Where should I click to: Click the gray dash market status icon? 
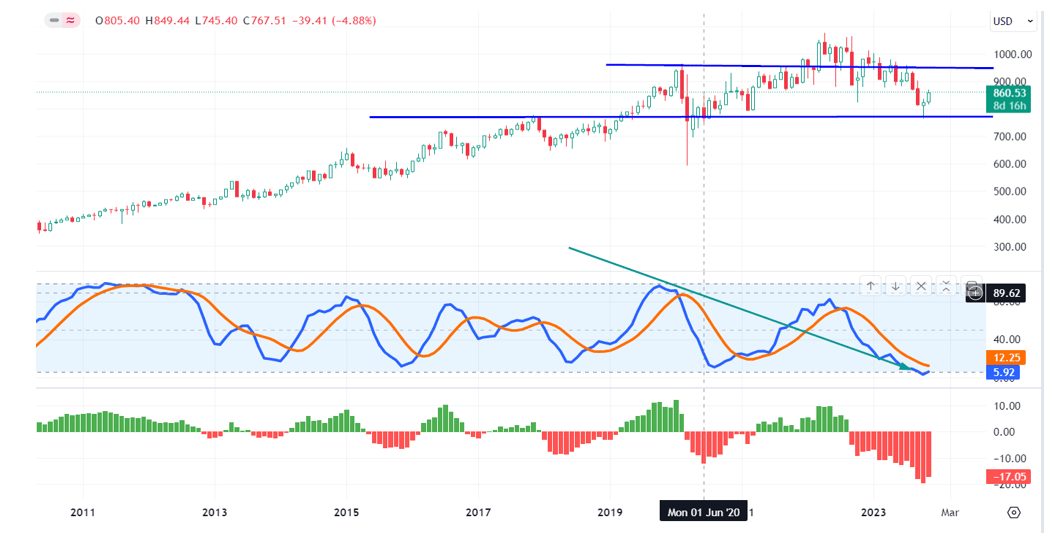pos(53,20)
